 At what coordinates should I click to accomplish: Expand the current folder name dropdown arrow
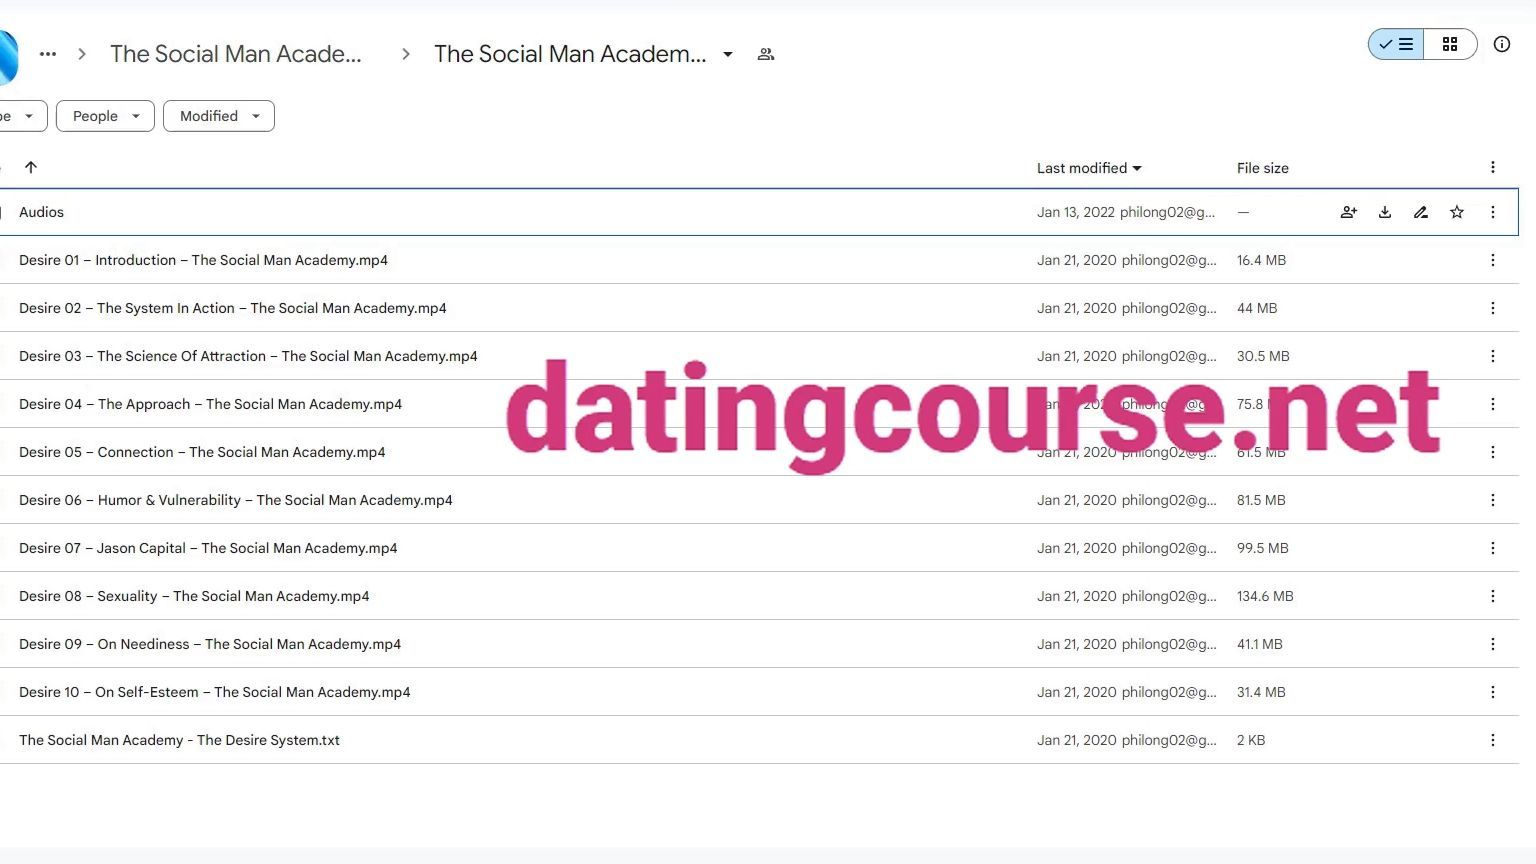pyautogui.click(x=728, y=54)
